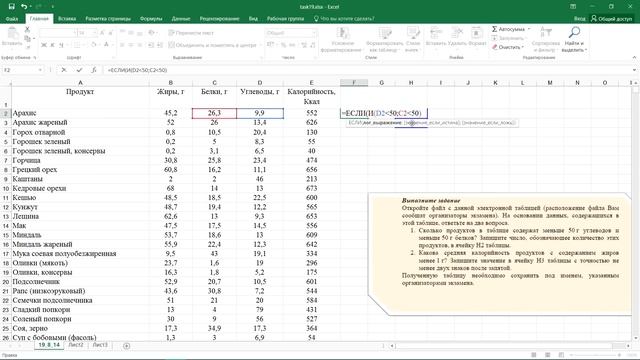Expand the AutoSum dropdown arrow

(x=529, y=29)
